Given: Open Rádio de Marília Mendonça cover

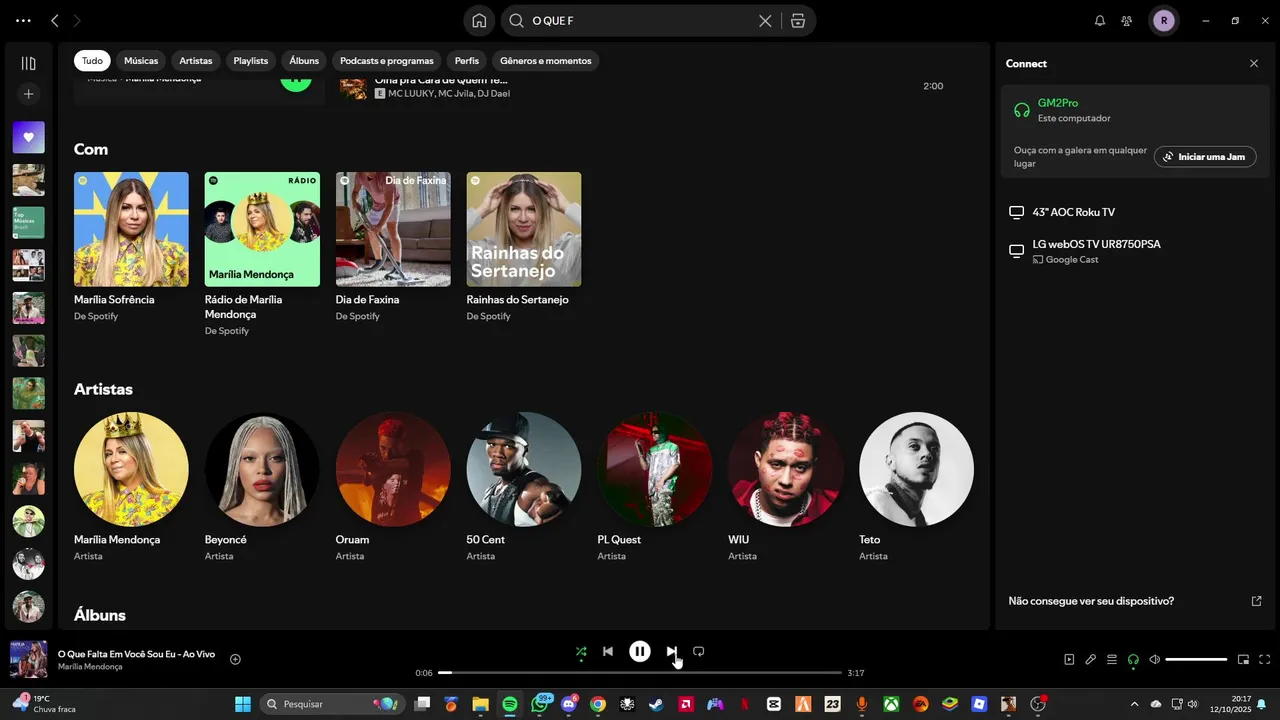Looking at the screenshot, I should (262, 229).
